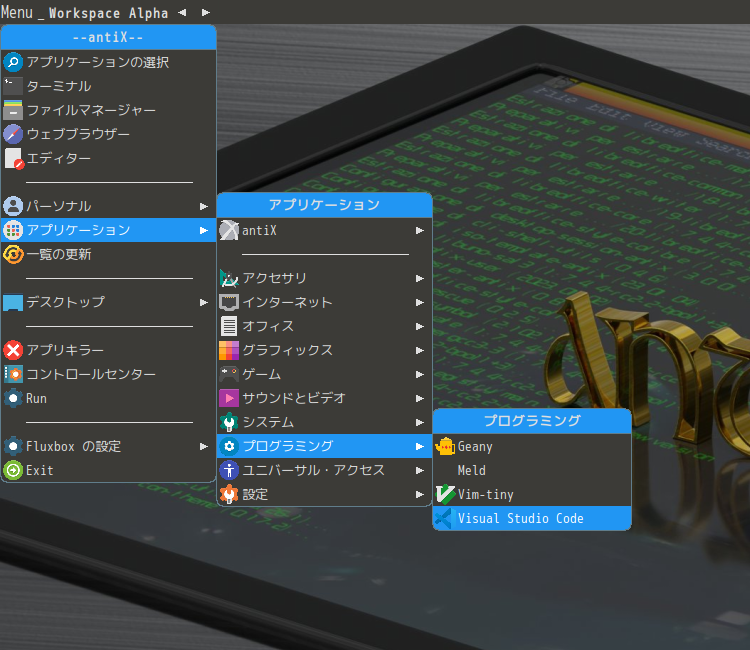The image size is (750, 650).
Task: Click the gear icon beside Fluxbox の設定
Action: (13, 446)
